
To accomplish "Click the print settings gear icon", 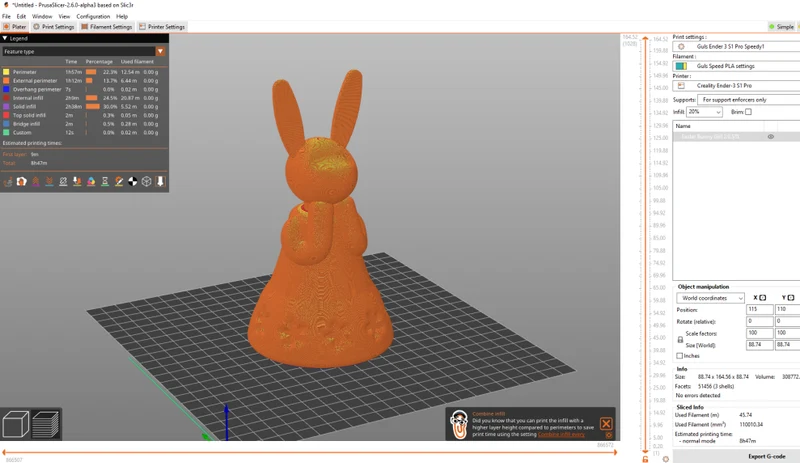I will point(681,46).
